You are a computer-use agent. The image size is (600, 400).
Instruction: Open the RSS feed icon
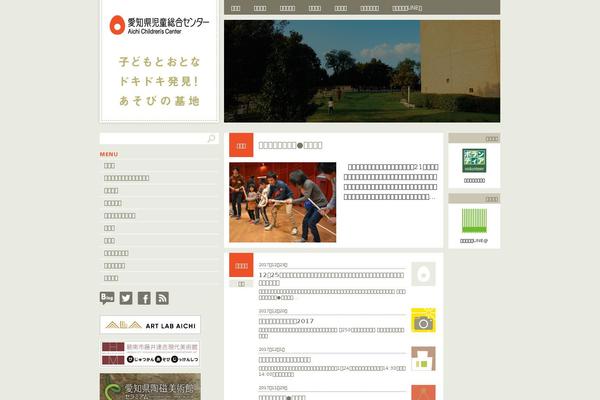click(x=162, y=298)
